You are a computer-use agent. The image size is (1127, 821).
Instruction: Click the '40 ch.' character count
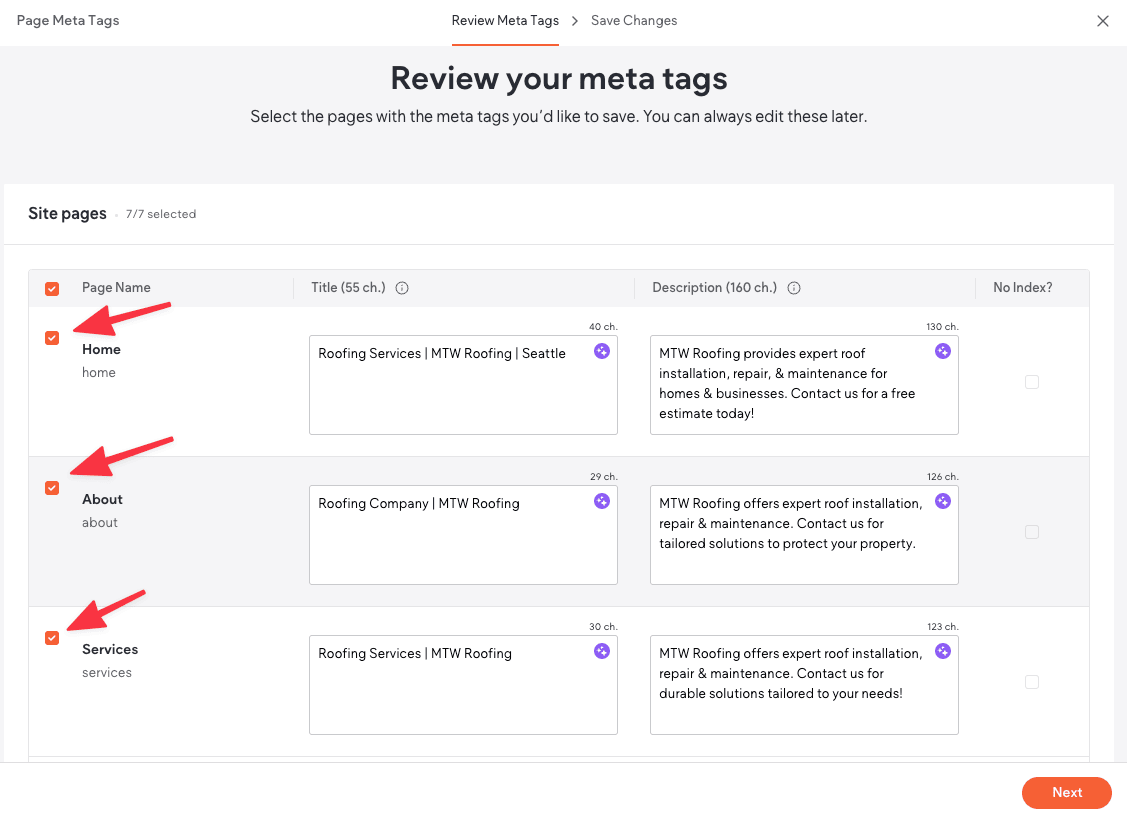[x=603, y=326]
